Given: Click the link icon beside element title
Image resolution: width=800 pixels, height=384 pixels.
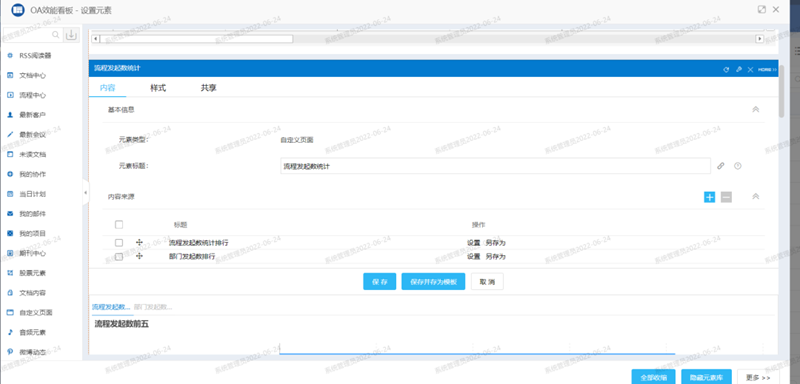Looking at the screenshot, I should (x=720, y=166).
